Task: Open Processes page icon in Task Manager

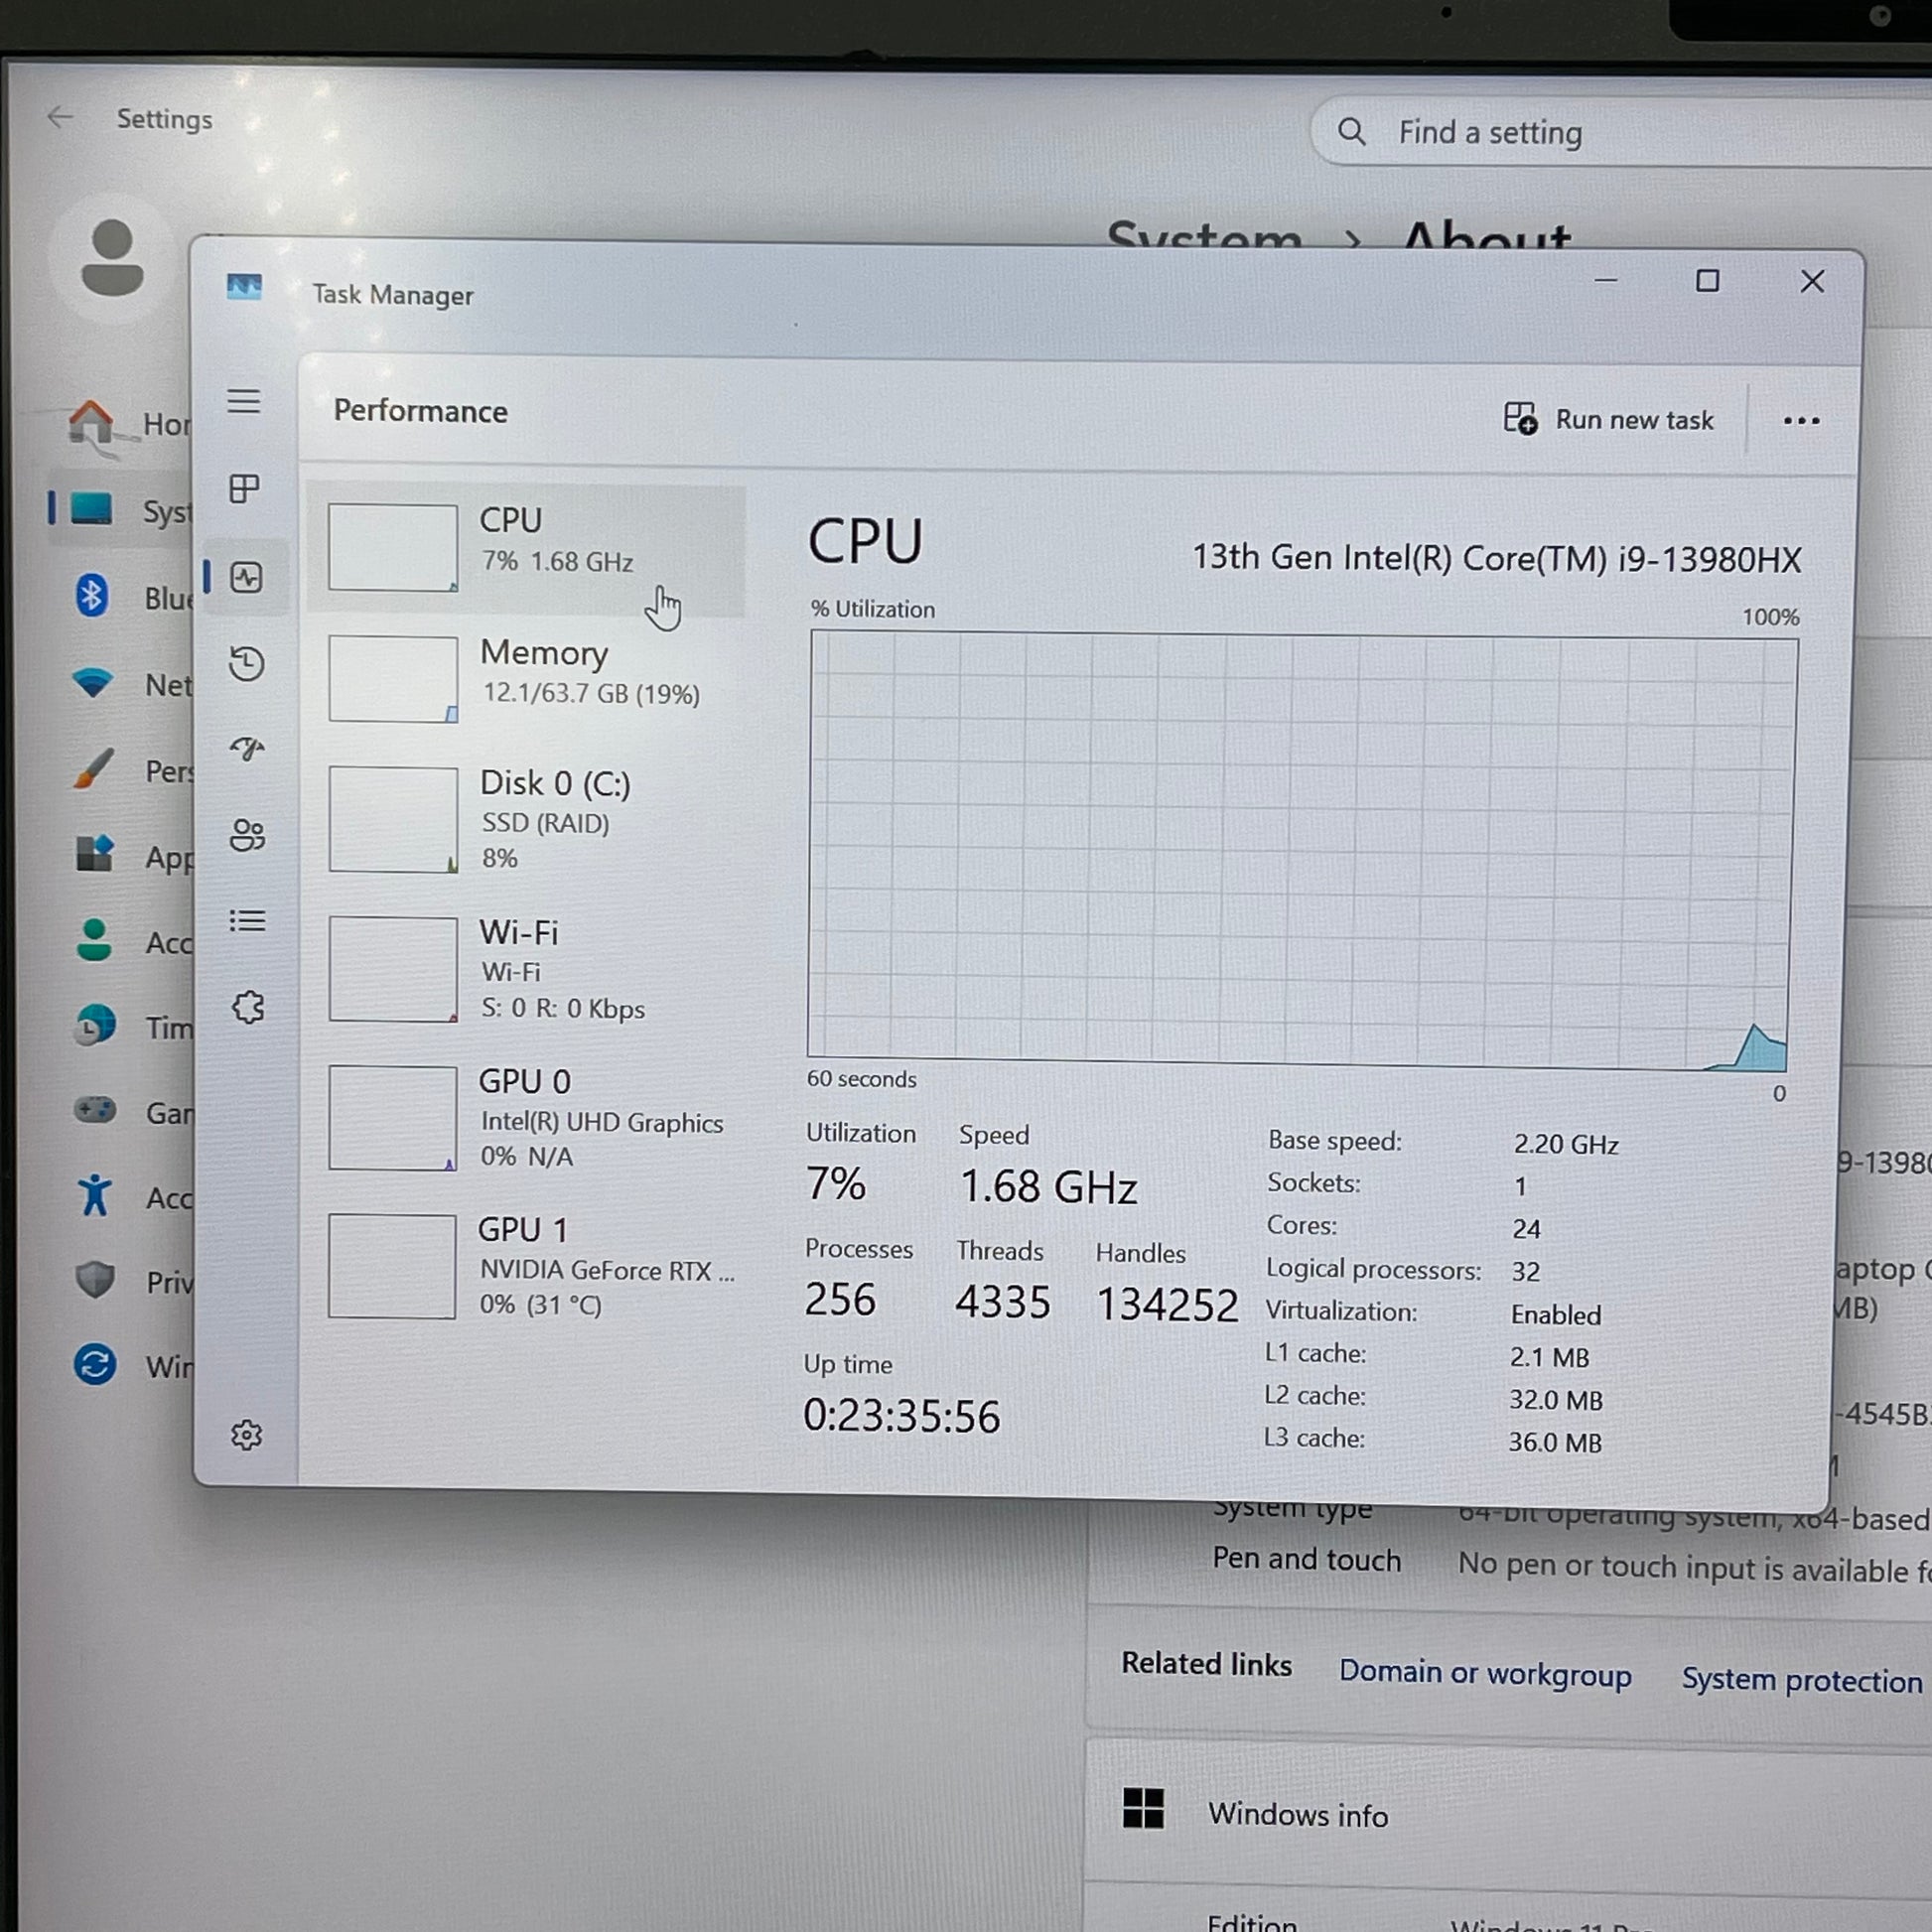Action: pyautogui.click(x=244, y=489)
